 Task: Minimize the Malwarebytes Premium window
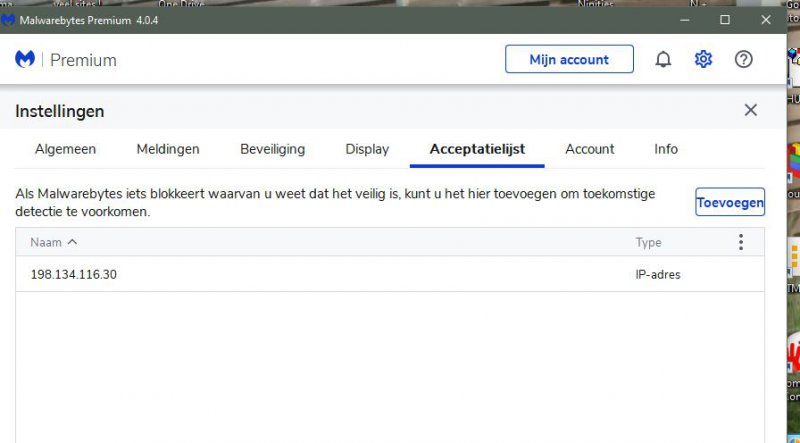pyautogui.click(x=685, y=20)
